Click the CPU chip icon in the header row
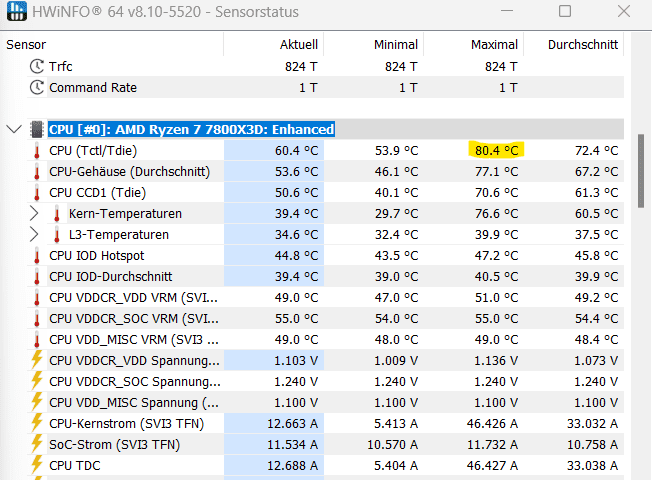This screenshot has width=652, height=480. [x=37, y=129]
